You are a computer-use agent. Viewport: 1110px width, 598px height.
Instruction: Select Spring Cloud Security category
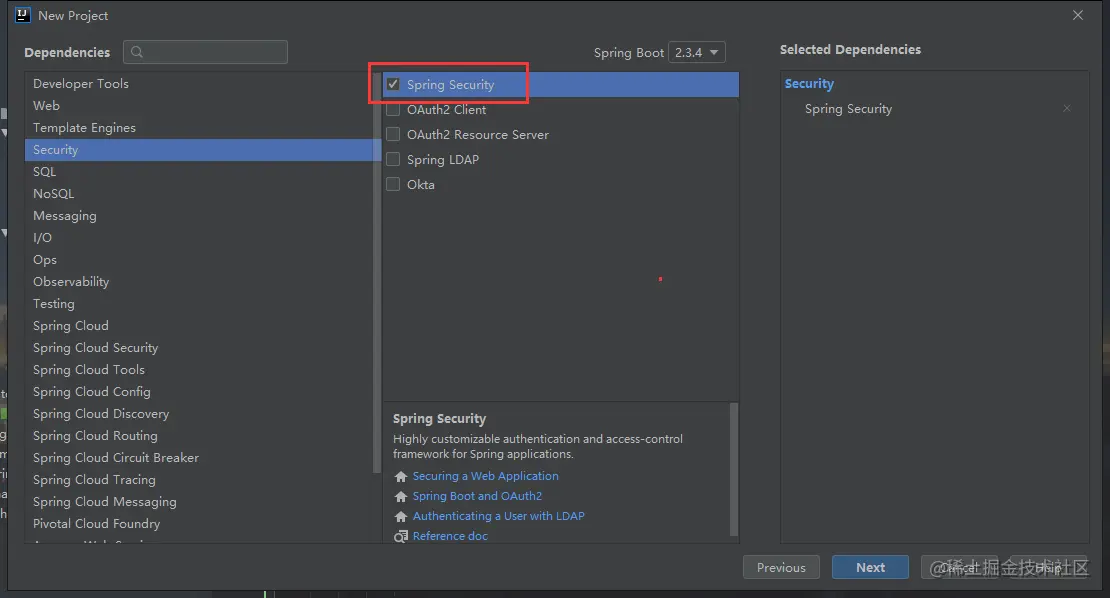coord(202,347)
